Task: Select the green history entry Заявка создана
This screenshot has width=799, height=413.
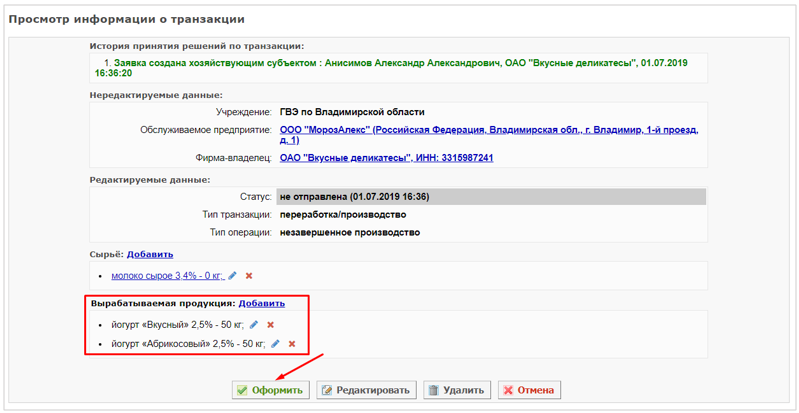Action: (x=391, y=68)
